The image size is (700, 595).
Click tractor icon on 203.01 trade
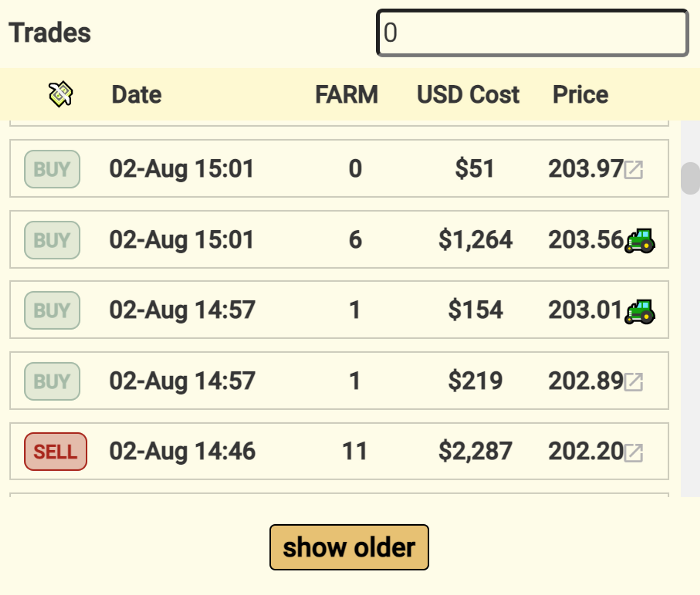click(x=640, y=311)
